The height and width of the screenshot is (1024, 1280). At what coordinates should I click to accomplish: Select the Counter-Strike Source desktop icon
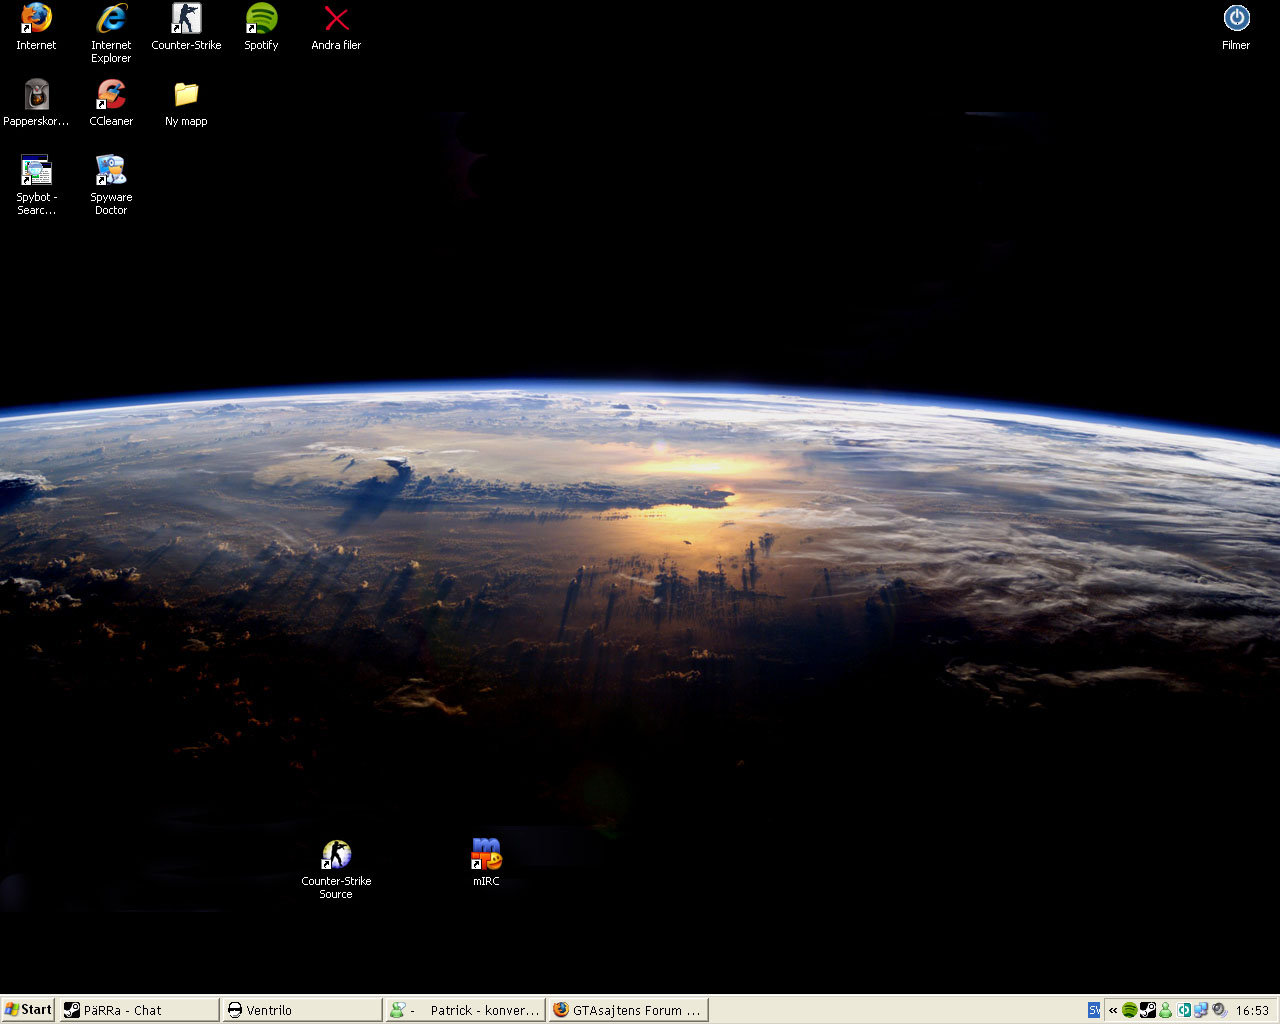(x=336, y=856)
